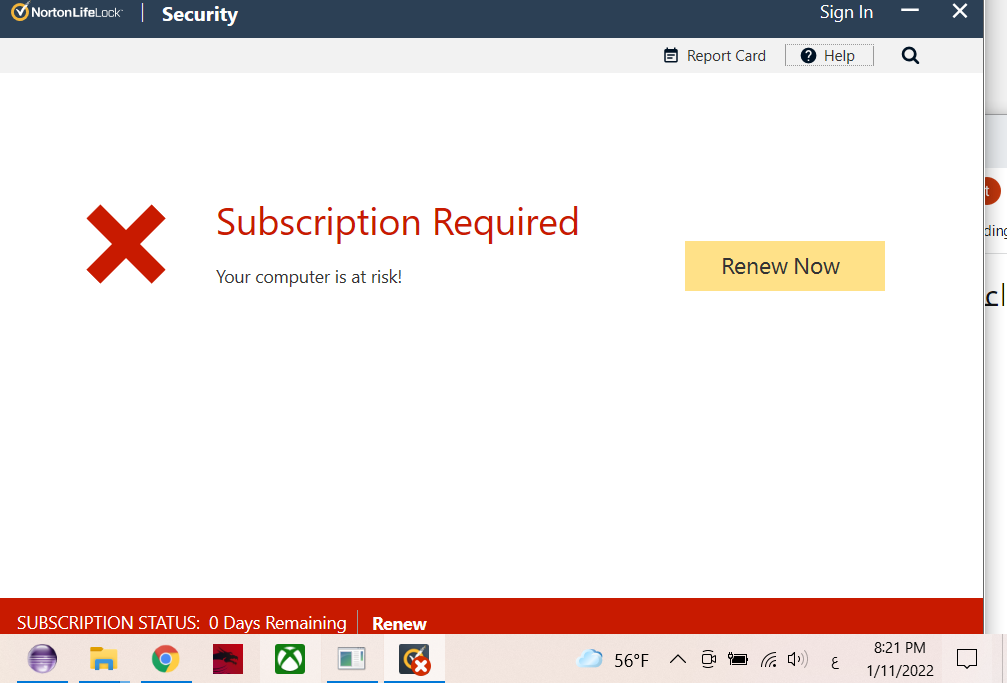Viewport: 1007px width, 683px height.
Task: Select 'Your computer is at risk!' text
Action: 309,277
